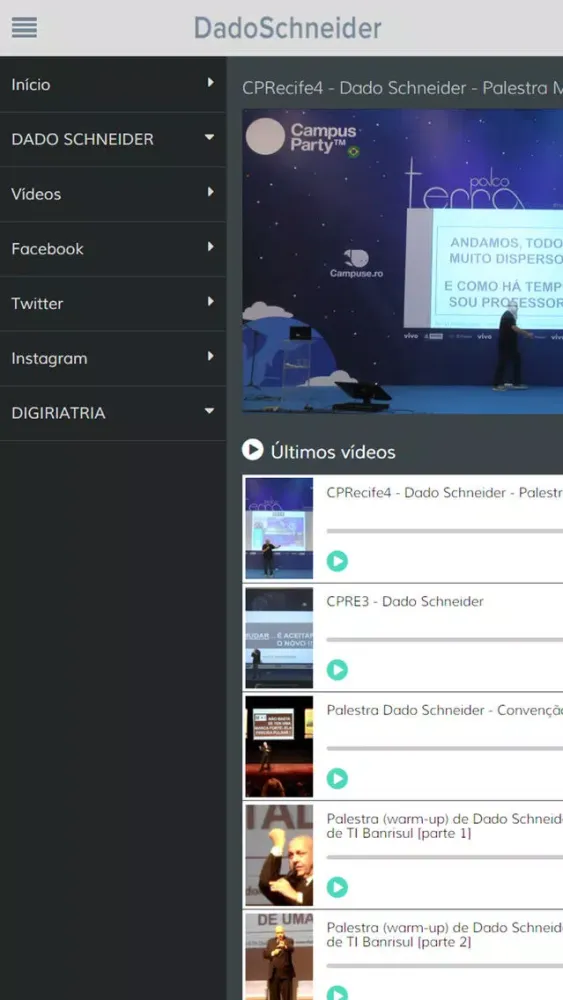Play the CPRecife4 list video
Screen dimensions: 563x1000
pos(337,561)
